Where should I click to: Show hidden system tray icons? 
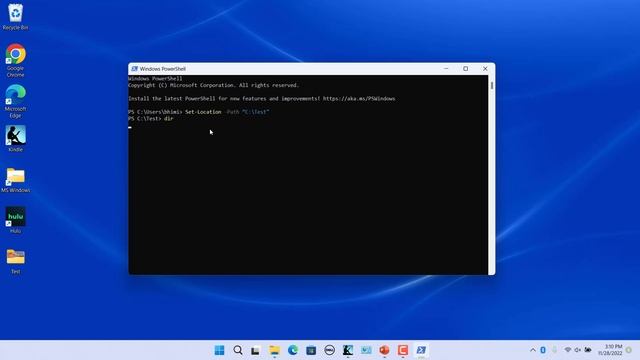(x=533, y=350)
